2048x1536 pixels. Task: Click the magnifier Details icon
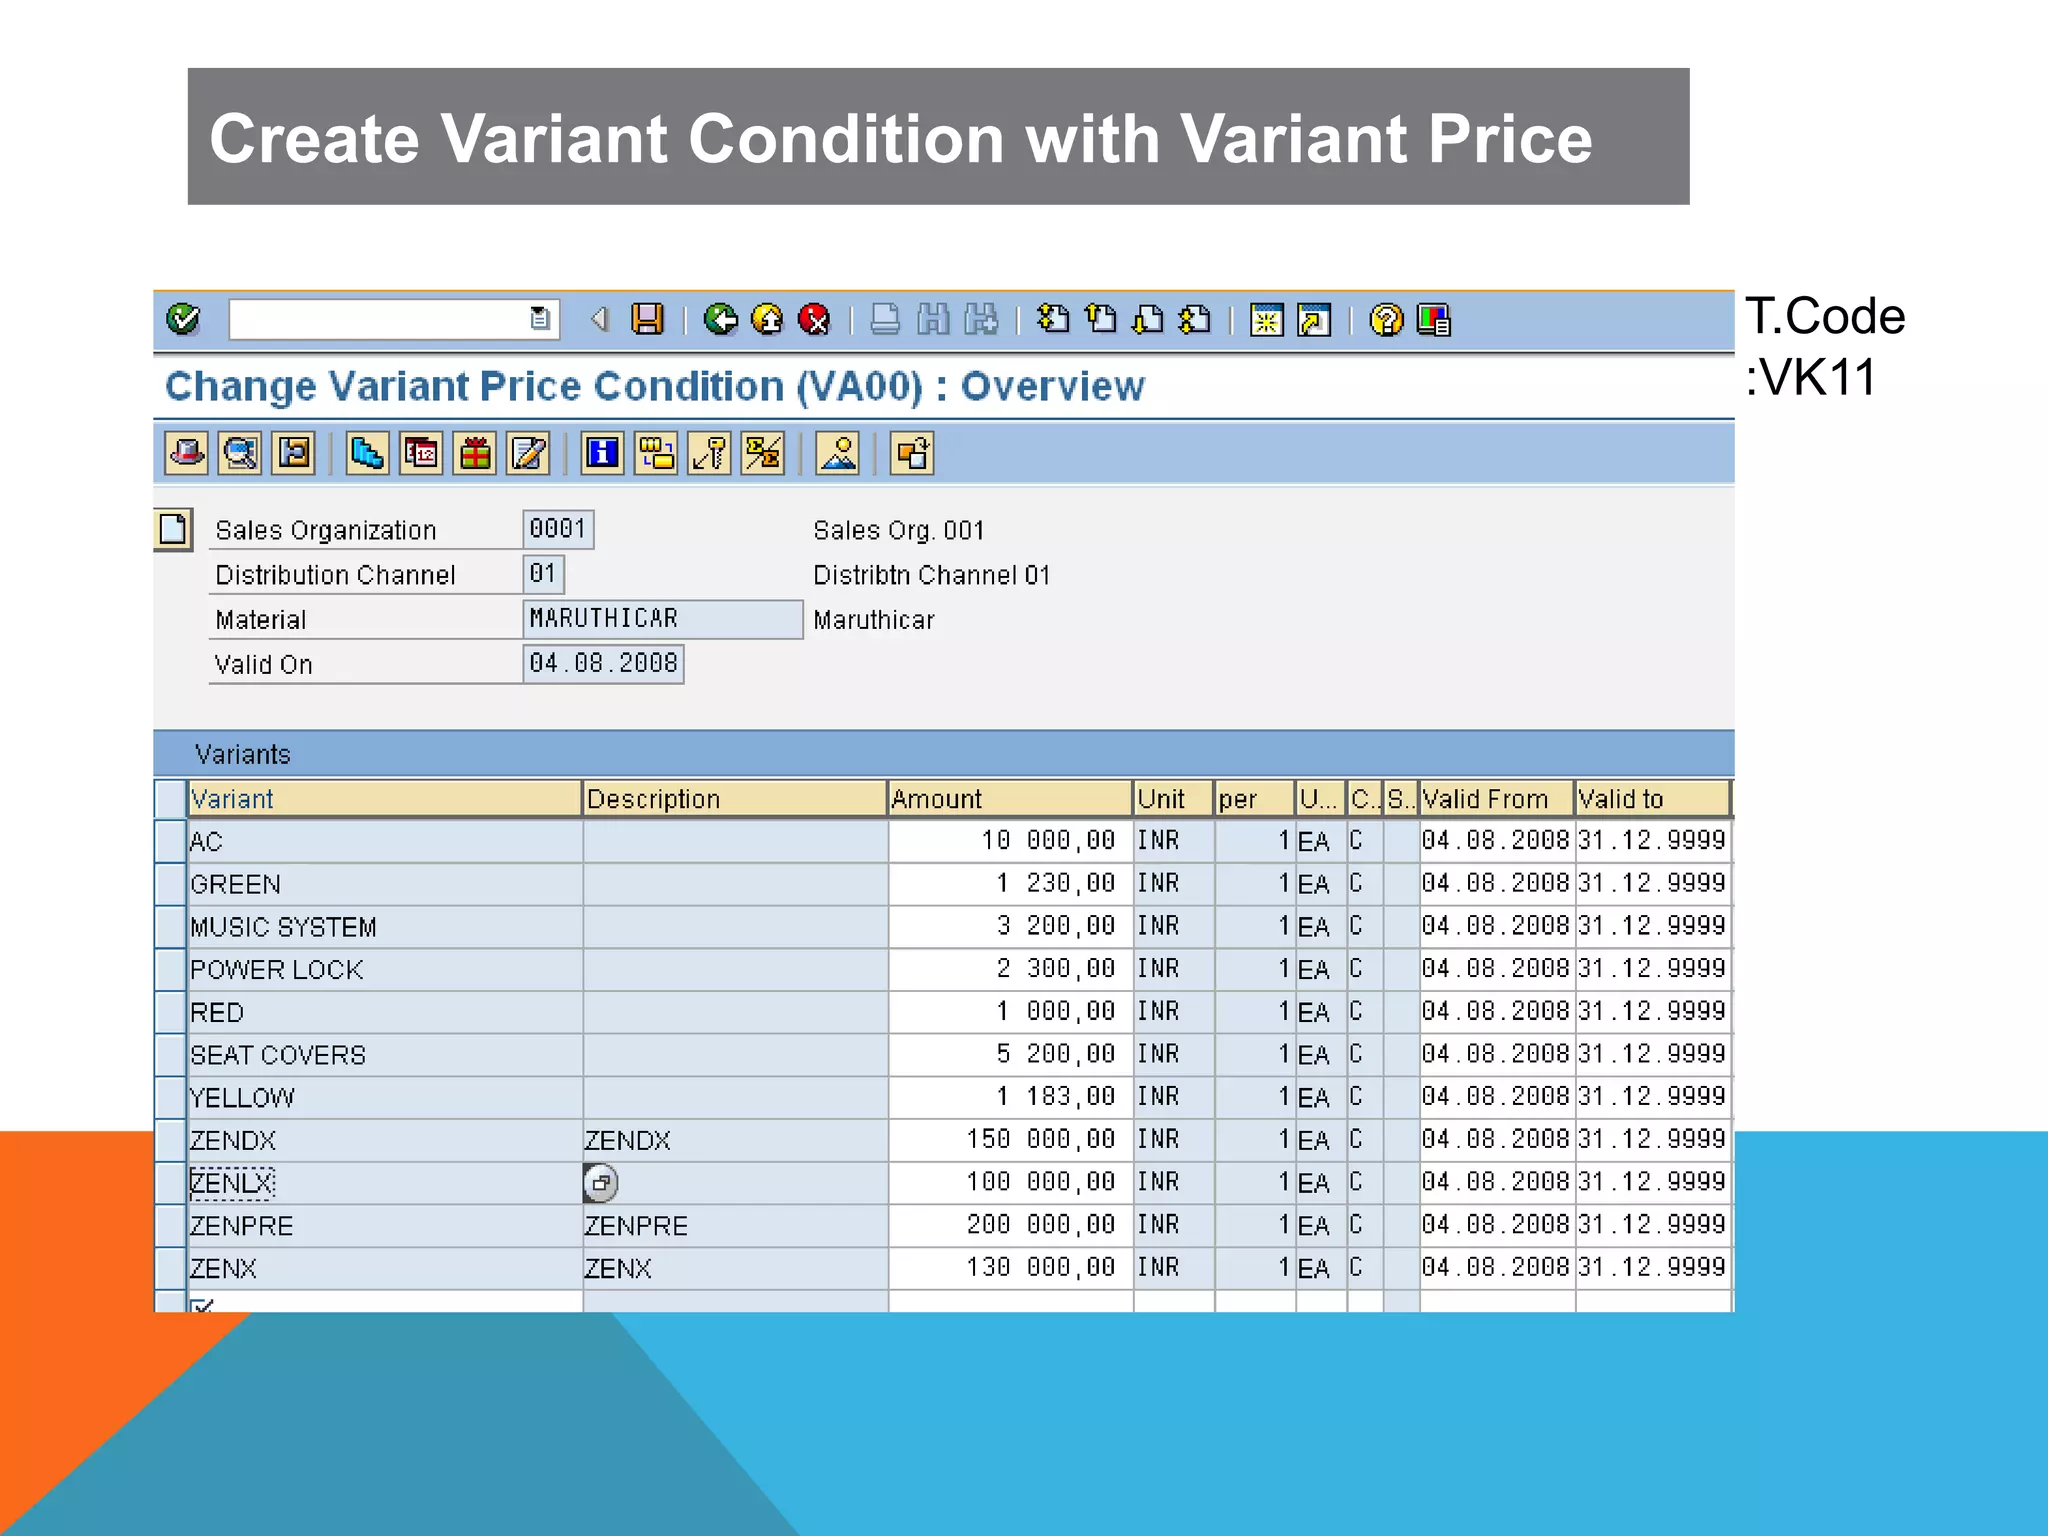240,454
